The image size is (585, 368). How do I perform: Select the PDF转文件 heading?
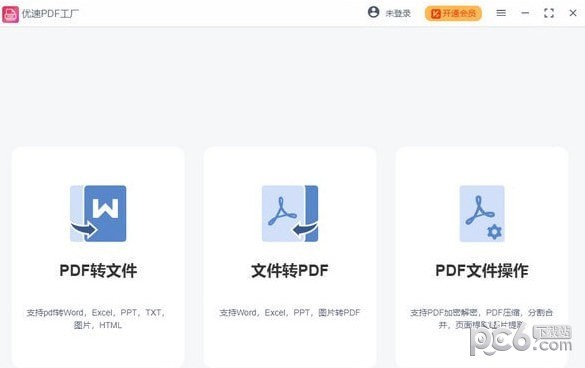[x=98, y=271]
